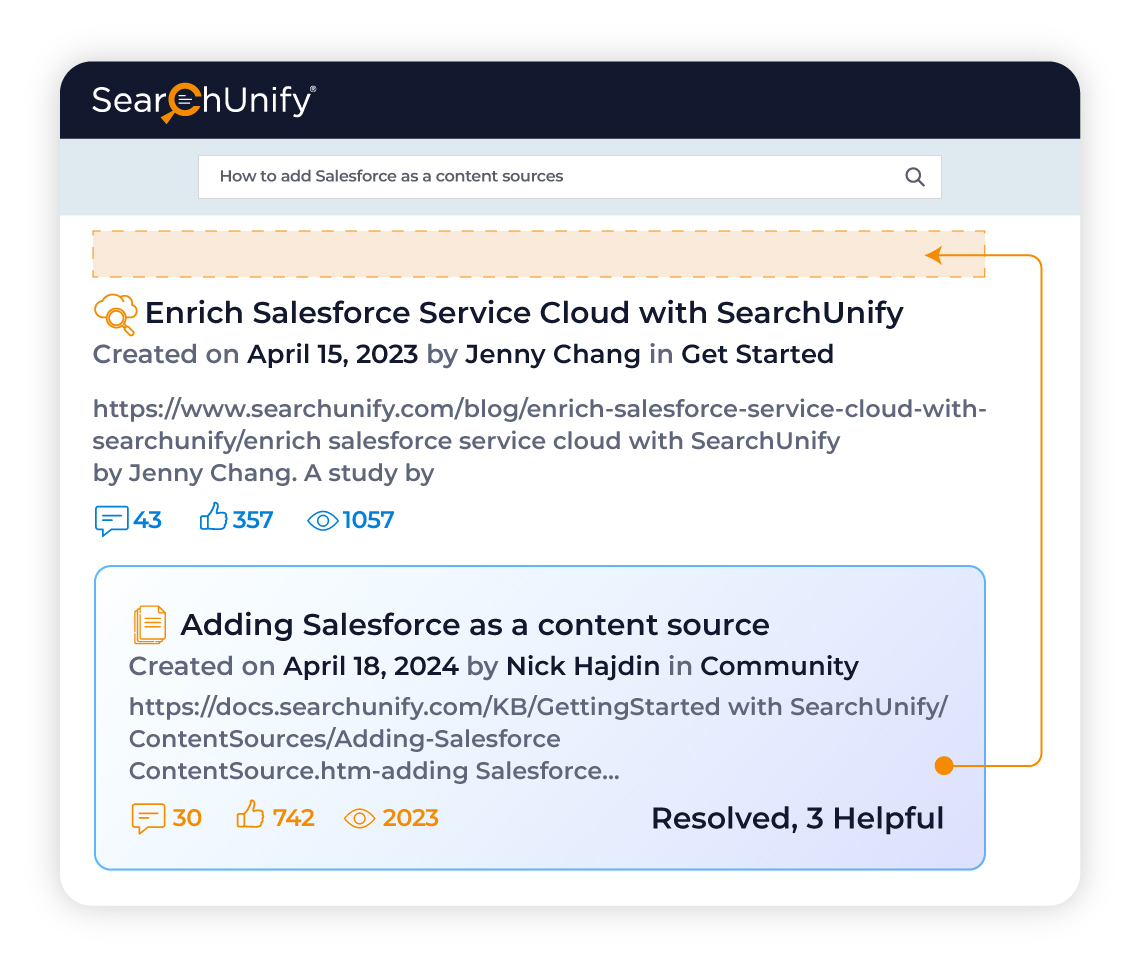Open Adding Salesforce as a content source result
This screenshot has height=964, width=1140.
475,625
